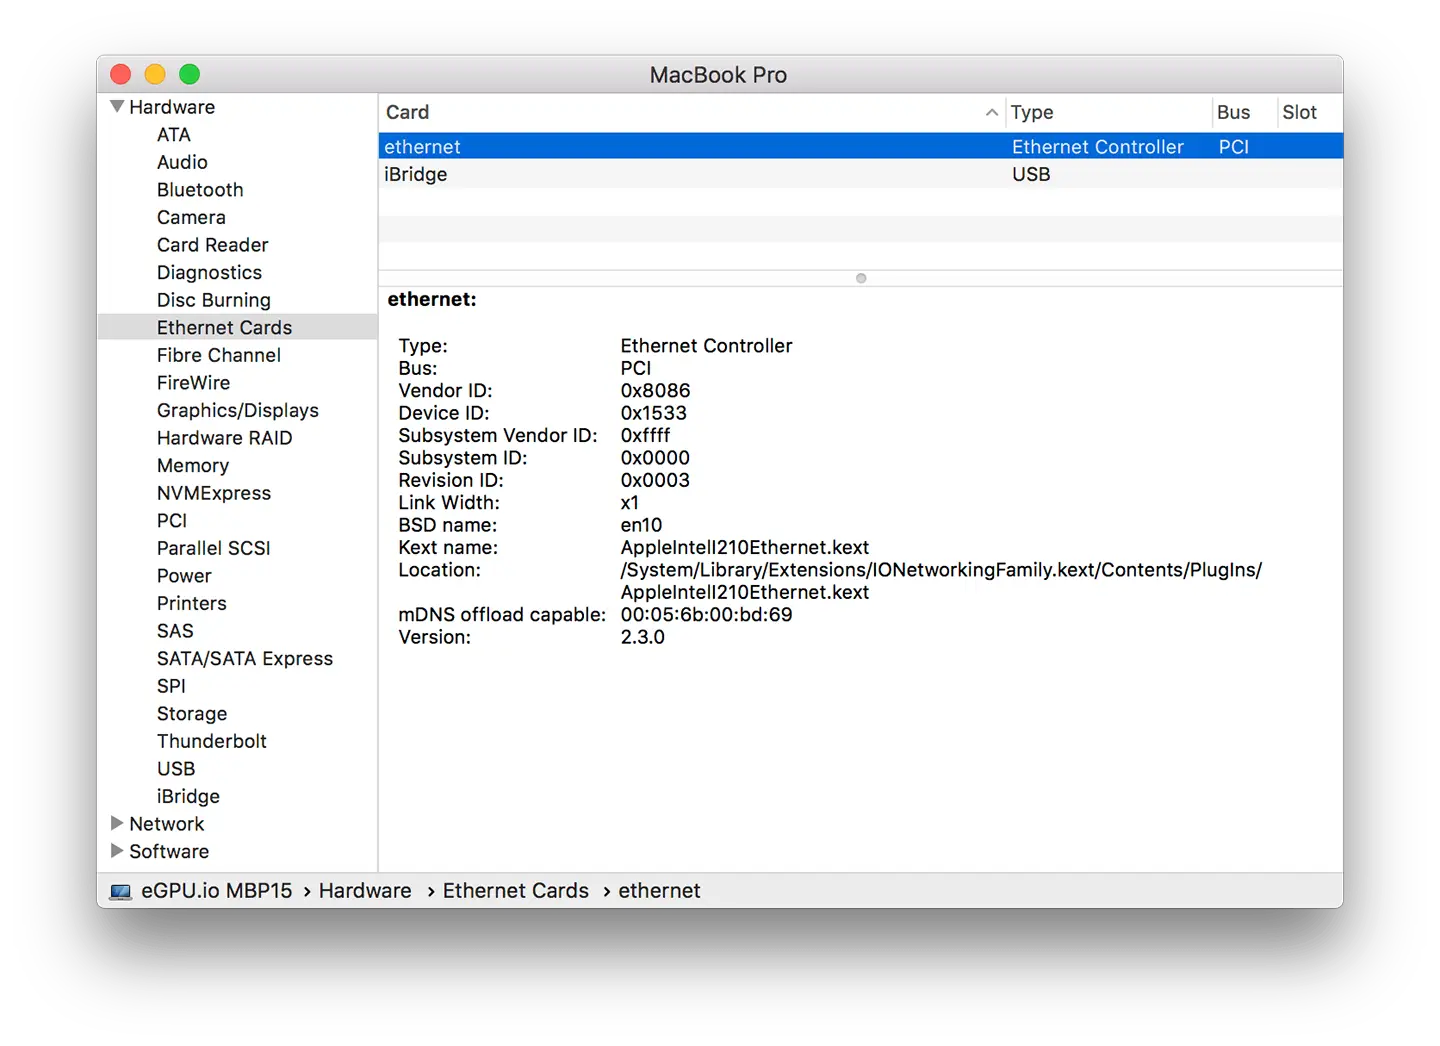
Task: Click the Subsystem Vendor ID value 0xffff
Action: (x=645, y=436)
